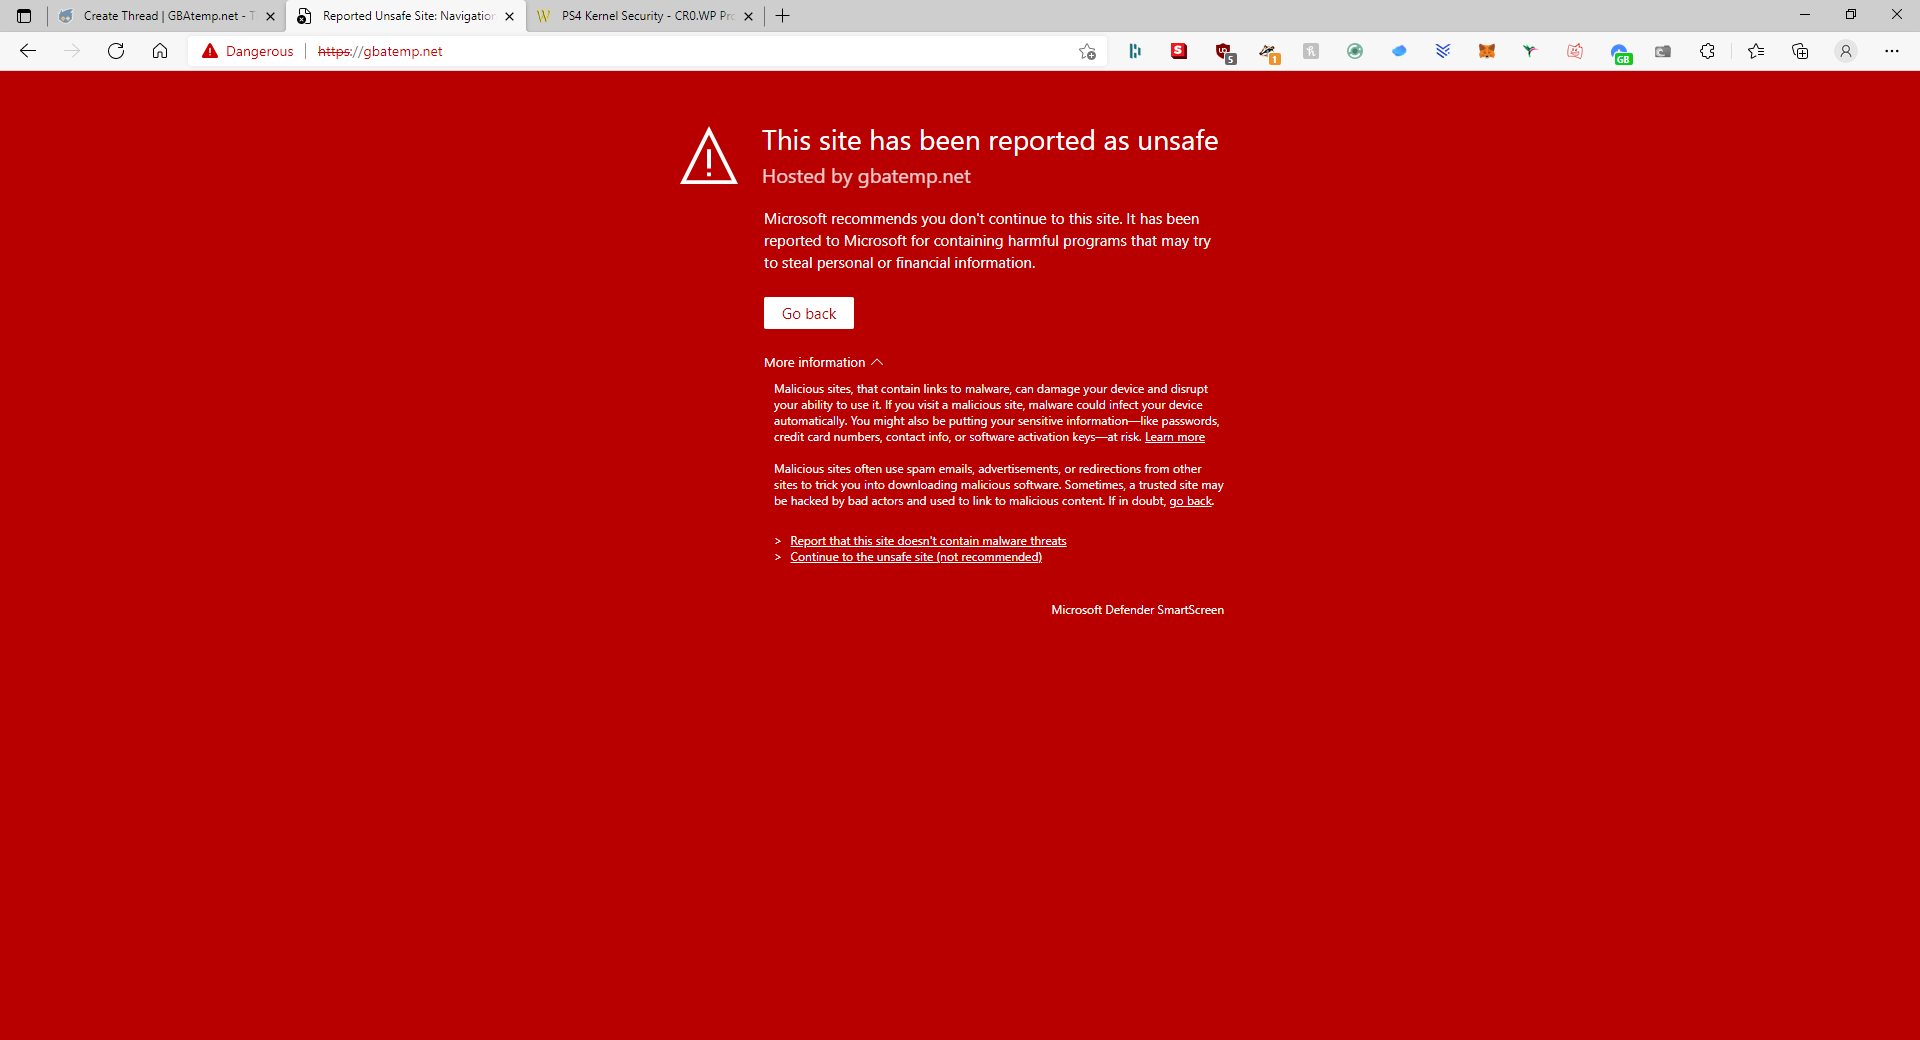Open the uBlock Origin extension showing 5
This screenshot has width=1920, height=1040.
point(1224,52)
